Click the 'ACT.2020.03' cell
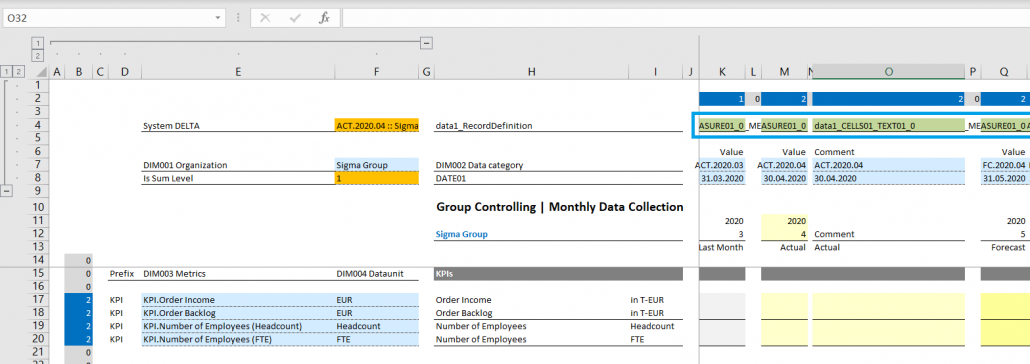Viewport: 1030px width, 364px height. (721, 165)
